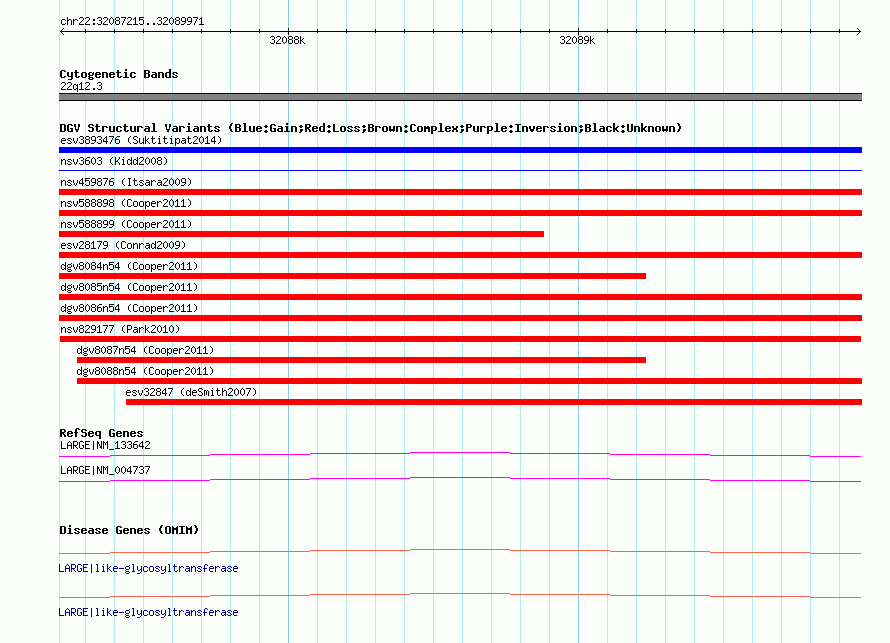Click the esv3893476 (Suktitipat2014) label

[141, 140]
